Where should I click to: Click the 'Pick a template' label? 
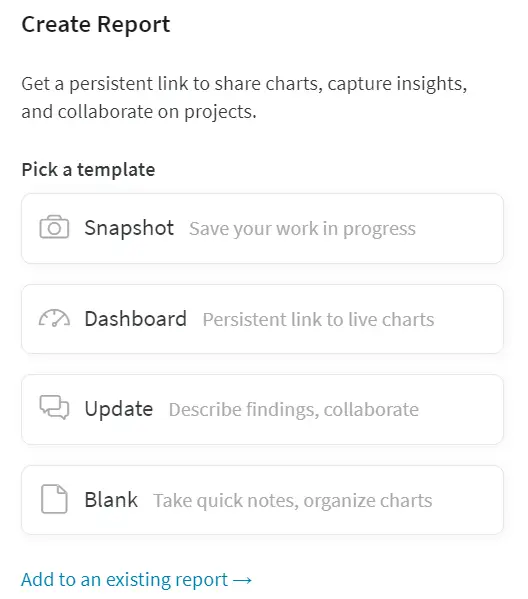click(x=89, y=170)
